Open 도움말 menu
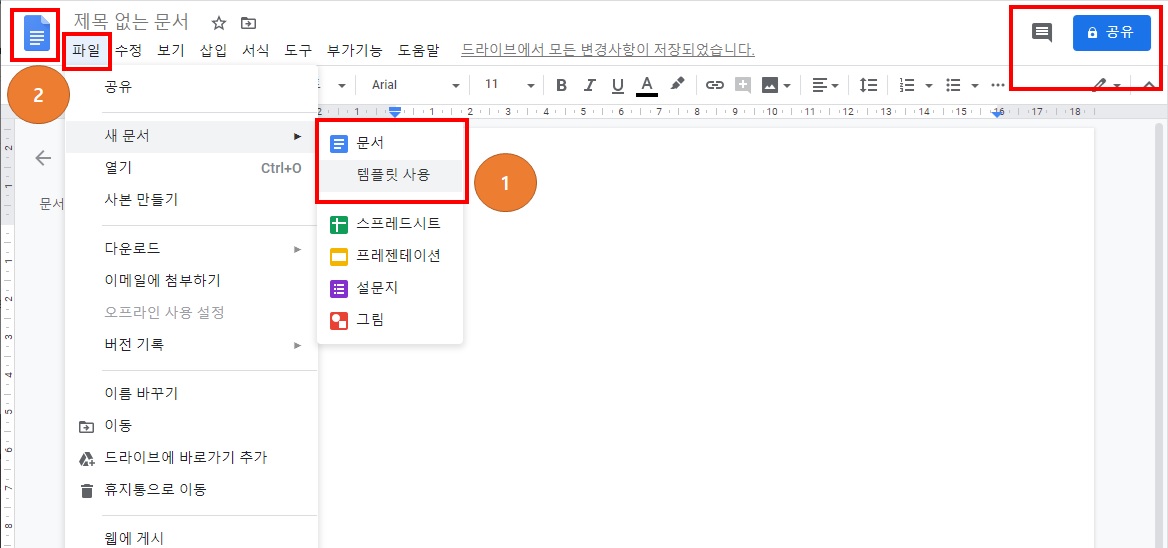 coord(419,51)
